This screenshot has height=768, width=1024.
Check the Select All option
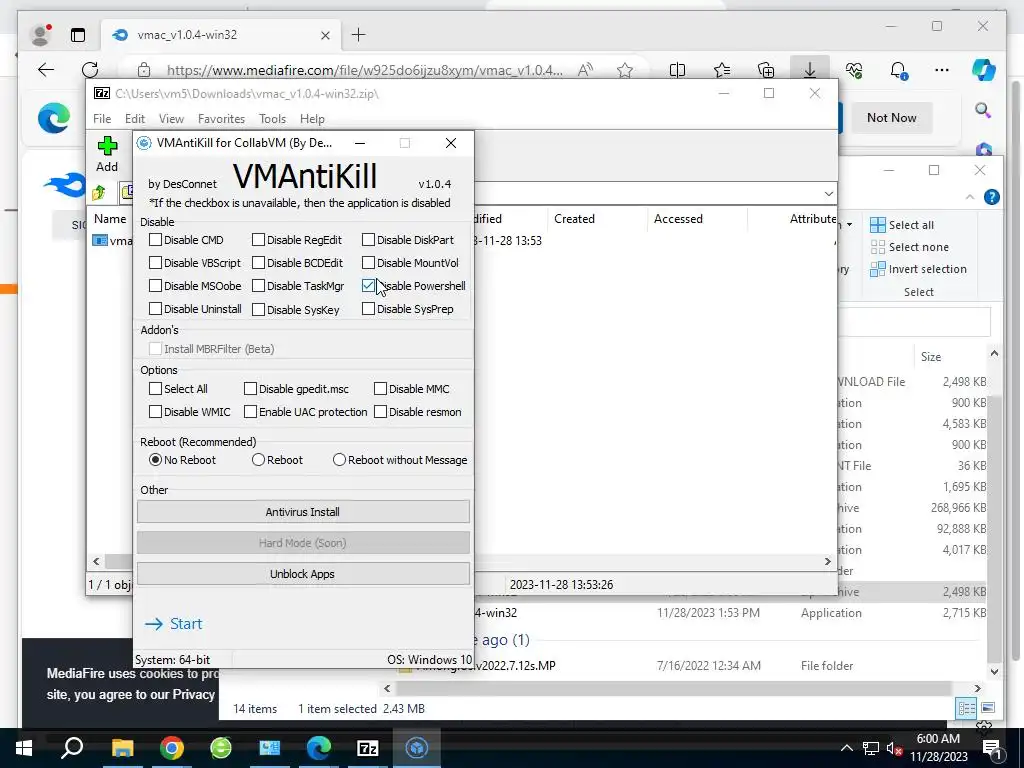coord(155,389)
